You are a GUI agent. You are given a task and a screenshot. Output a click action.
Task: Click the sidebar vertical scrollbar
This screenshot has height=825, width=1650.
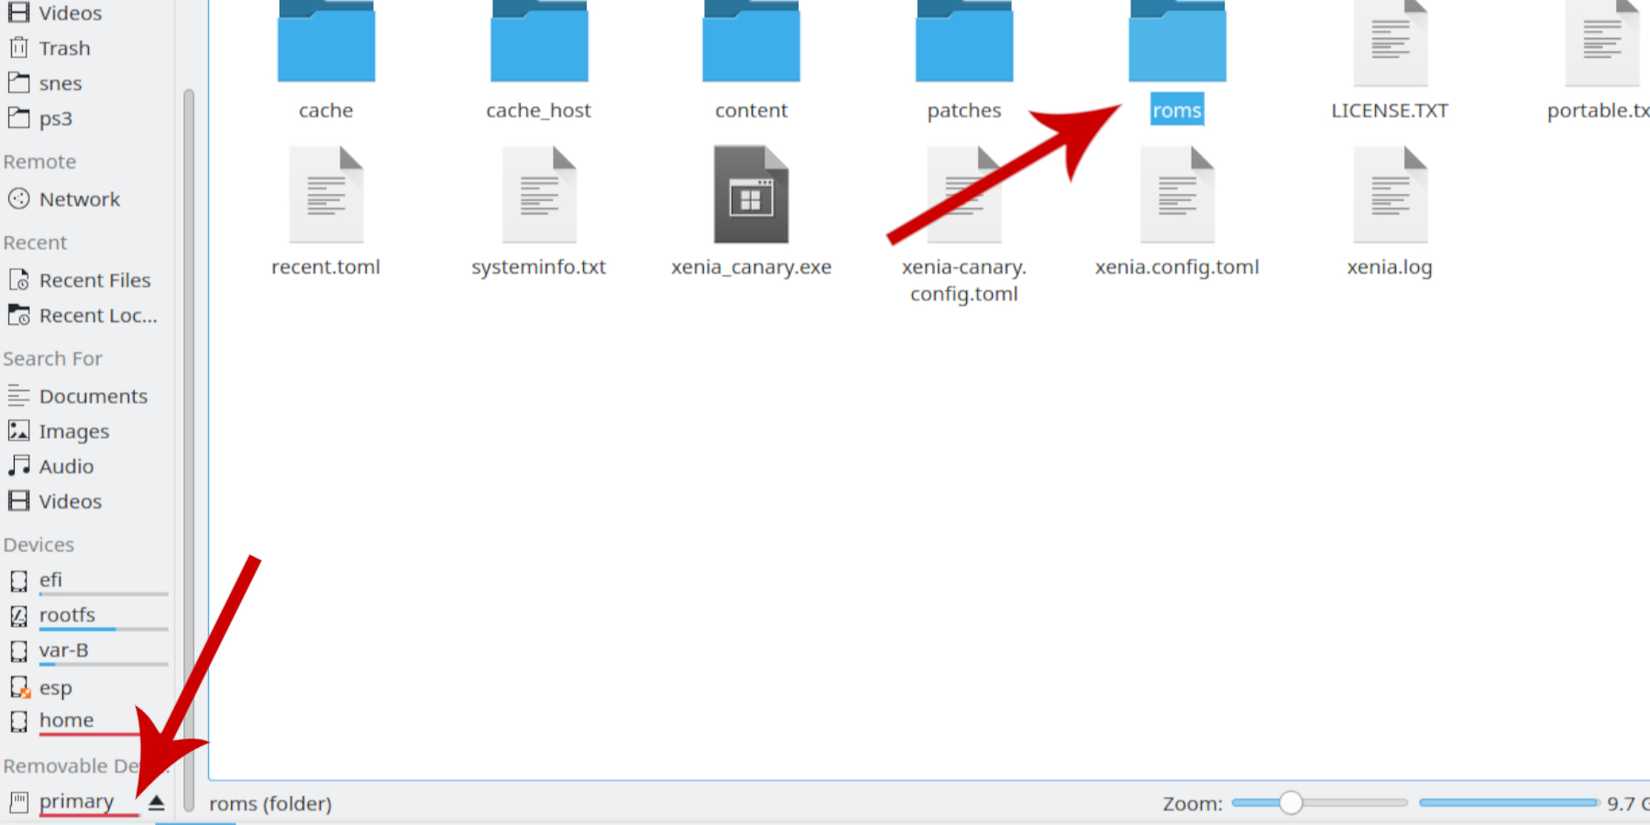click(188, 400)
